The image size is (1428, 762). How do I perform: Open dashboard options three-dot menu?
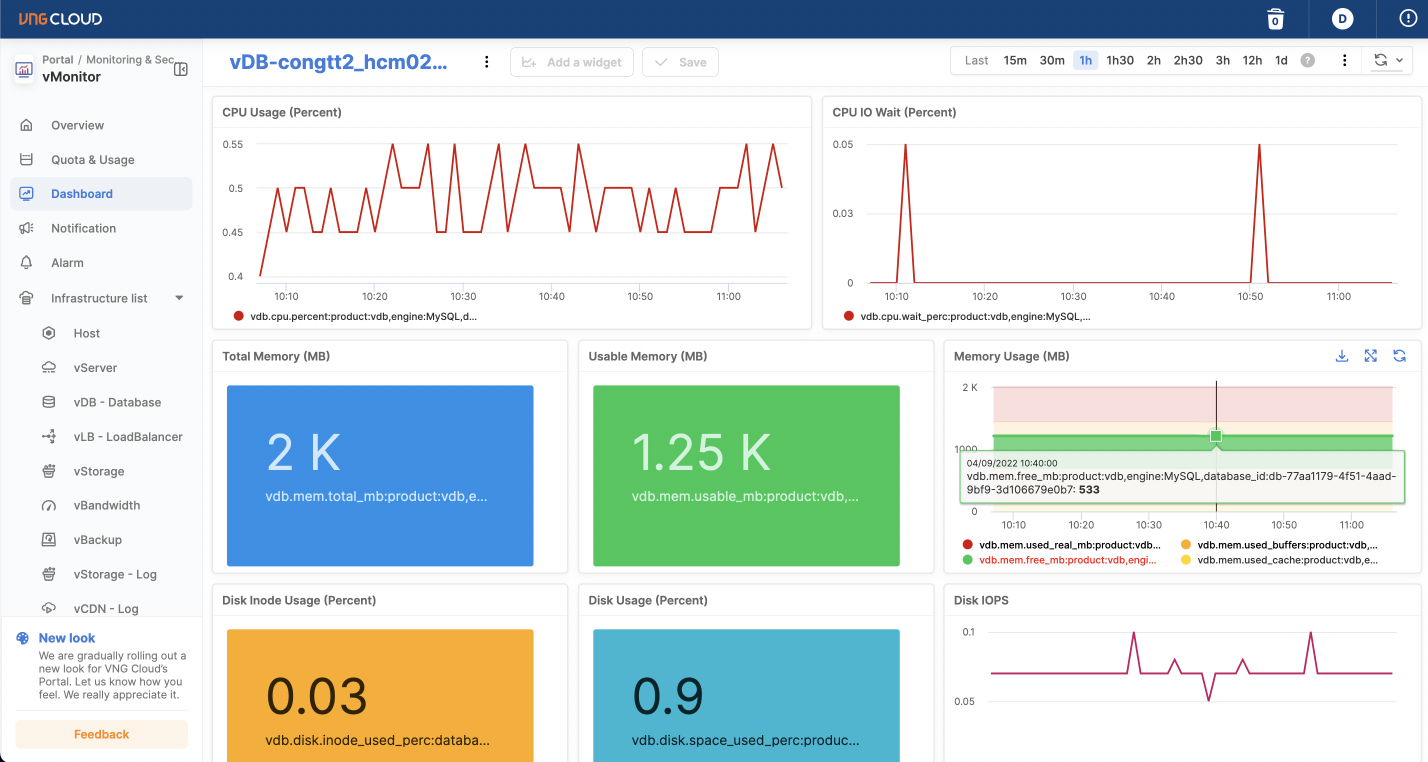[487, 62]
